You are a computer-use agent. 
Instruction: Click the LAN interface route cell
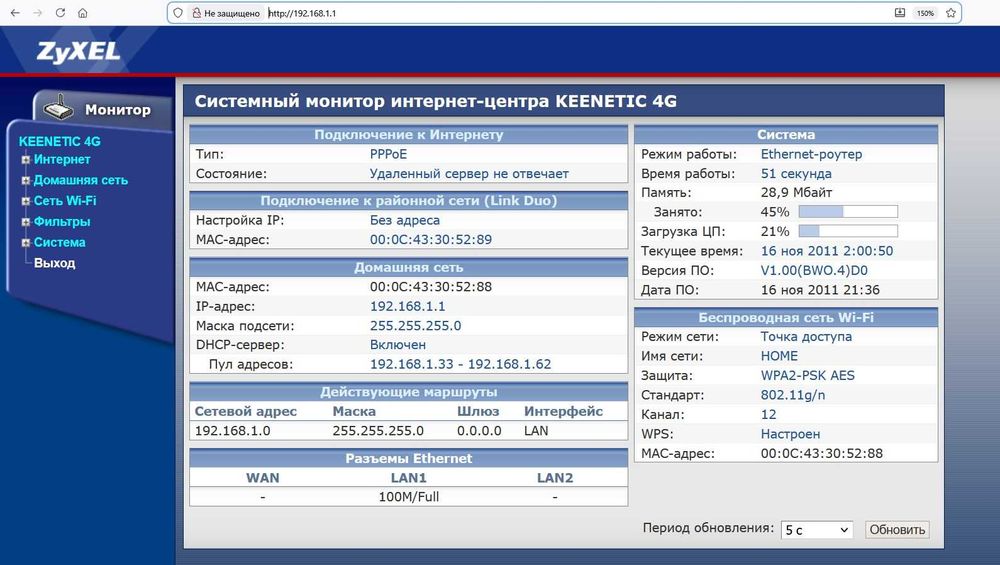[x=536, y=431]
